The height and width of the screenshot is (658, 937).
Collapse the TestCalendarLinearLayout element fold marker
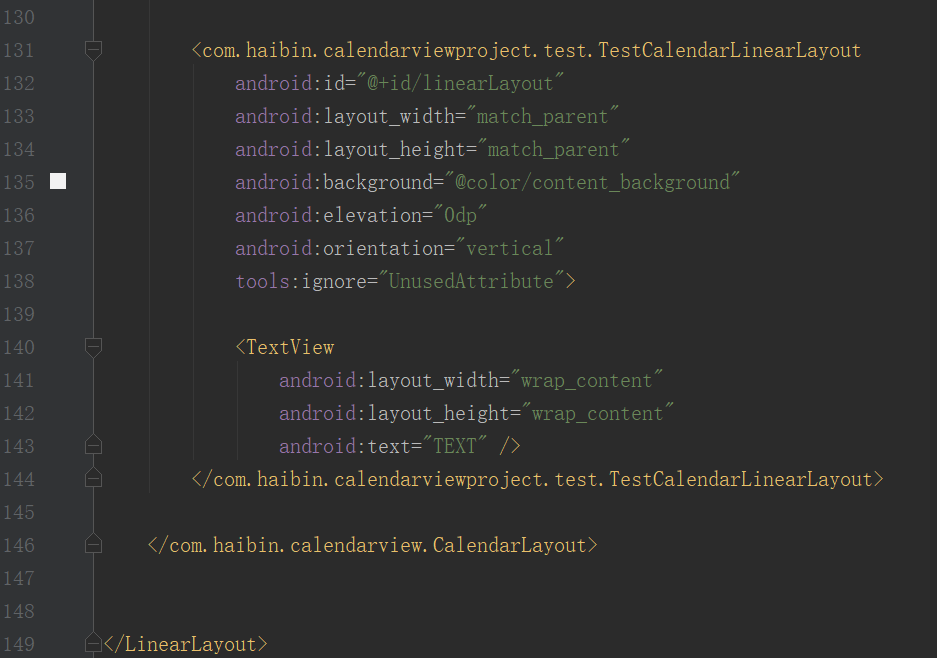pos(93,50)
